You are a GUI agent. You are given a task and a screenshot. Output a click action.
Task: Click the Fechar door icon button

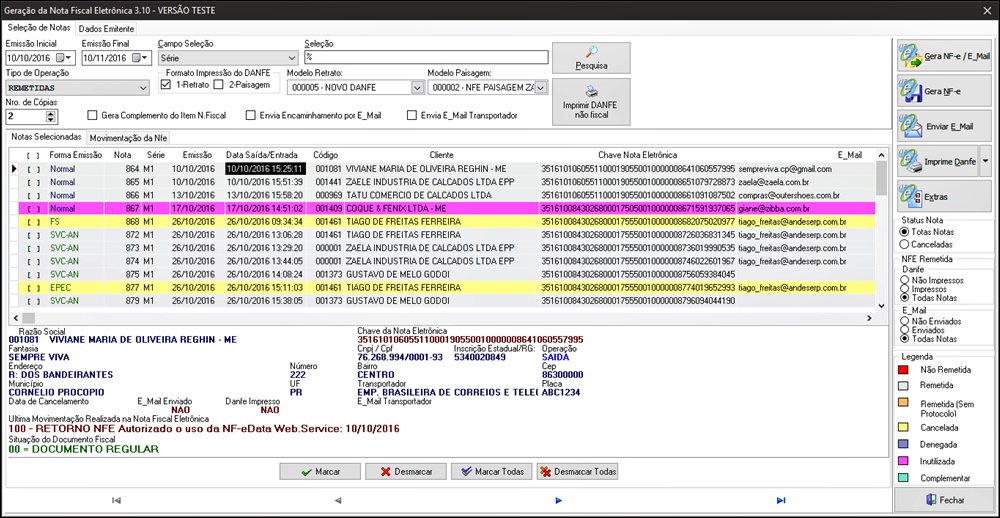(944, 500)
